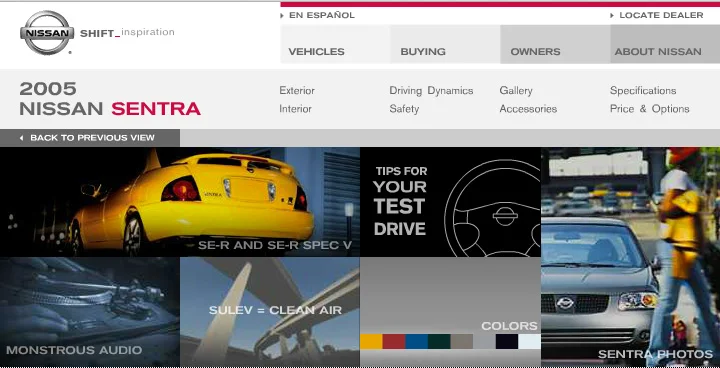Select the black color swatch

(507, 341)
